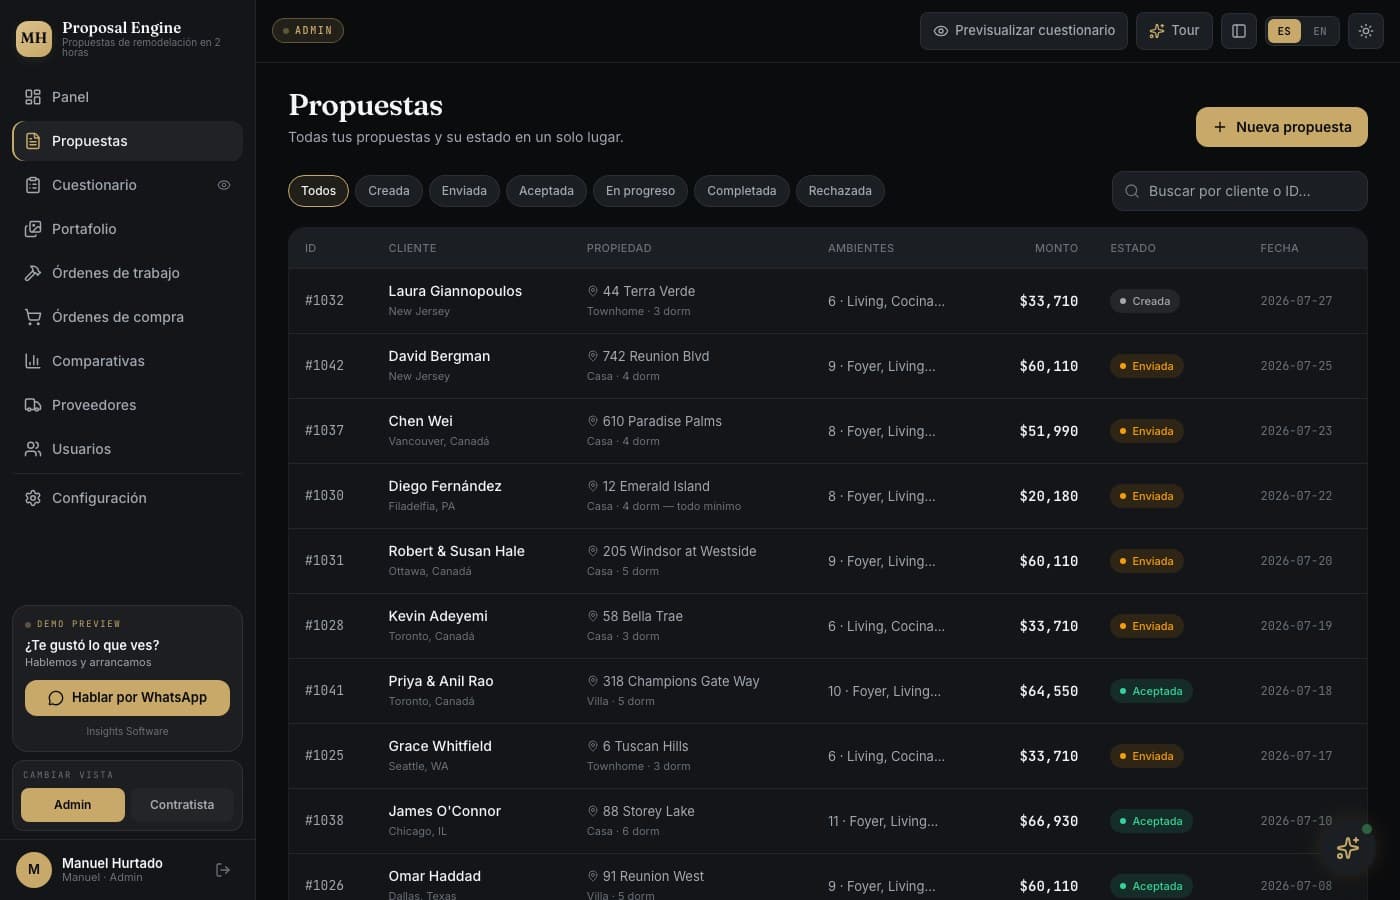Focus the Buscar por cliente o ID field
The image size is (1400, 900).
(x=1240, y=191)
